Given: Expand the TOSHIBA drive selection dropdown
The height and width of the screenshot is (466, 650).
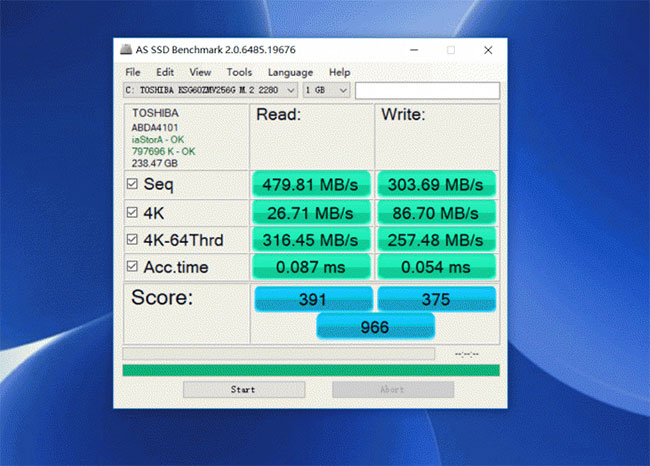Looking at the screenshot, I should point(210,90).
